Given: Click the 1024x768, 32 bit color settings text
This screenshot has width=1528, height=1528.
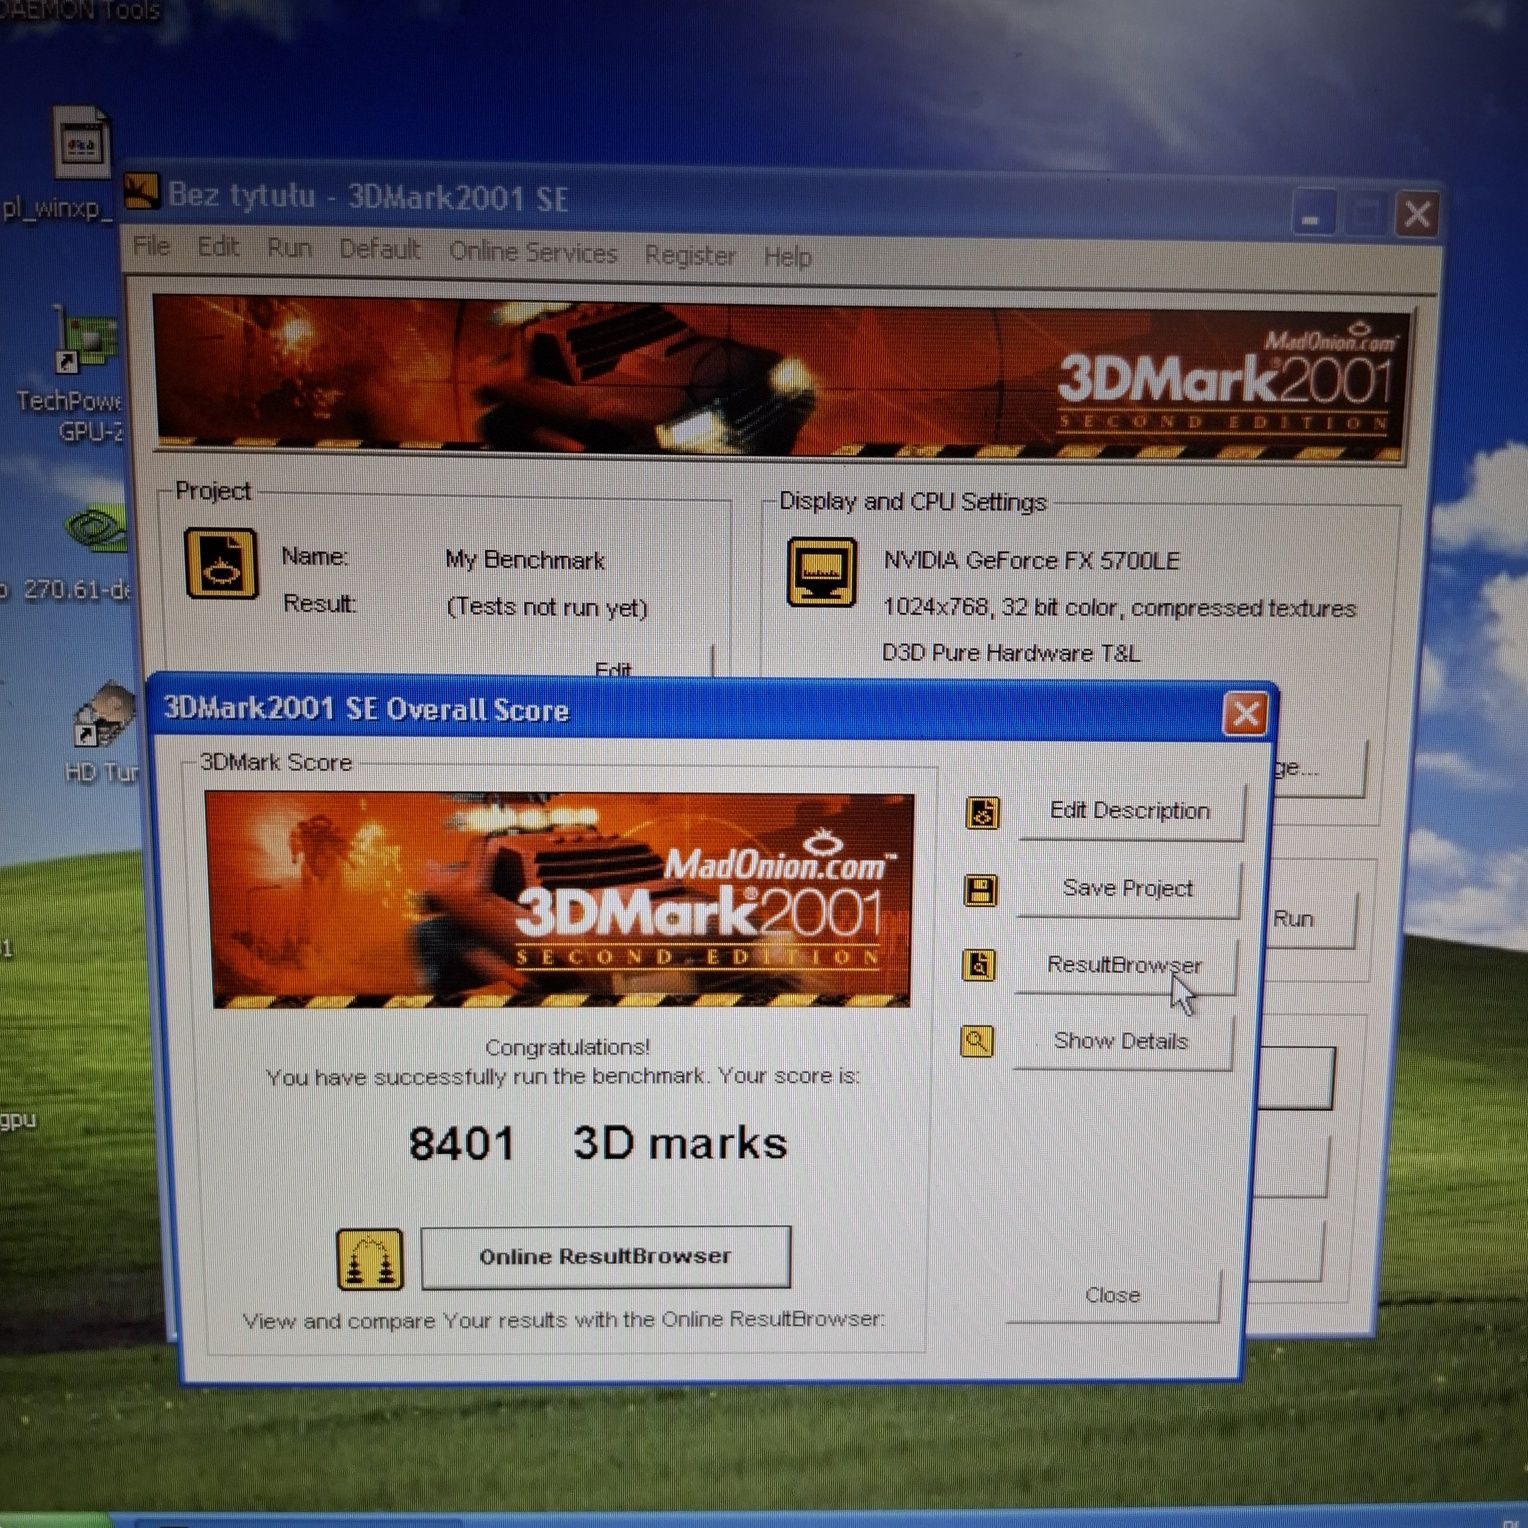Looking at the screenshot, I should click(x=1119, y=608).
